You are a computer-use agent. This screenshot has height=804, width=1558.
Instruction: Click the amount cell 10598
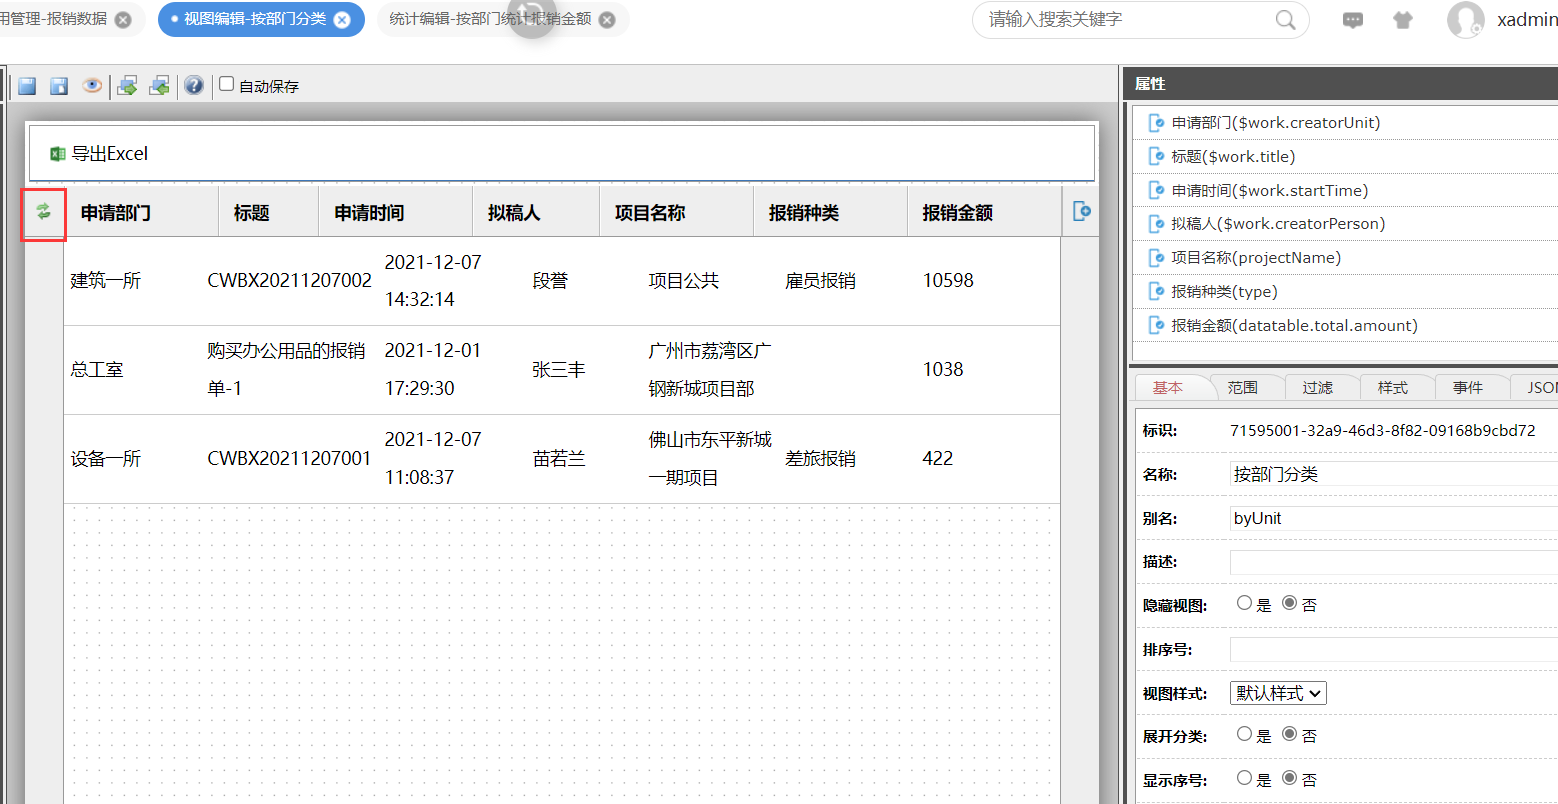pos(948,281)
